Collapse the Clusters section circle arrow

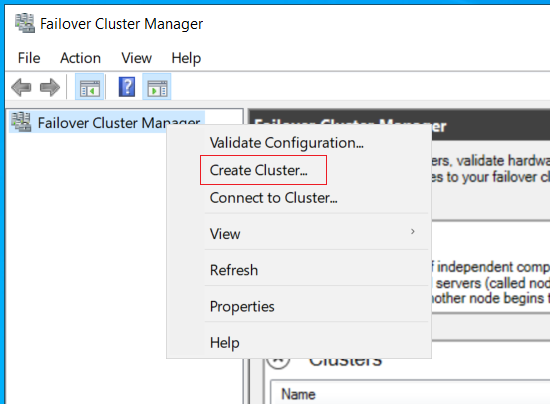(278, 361)
